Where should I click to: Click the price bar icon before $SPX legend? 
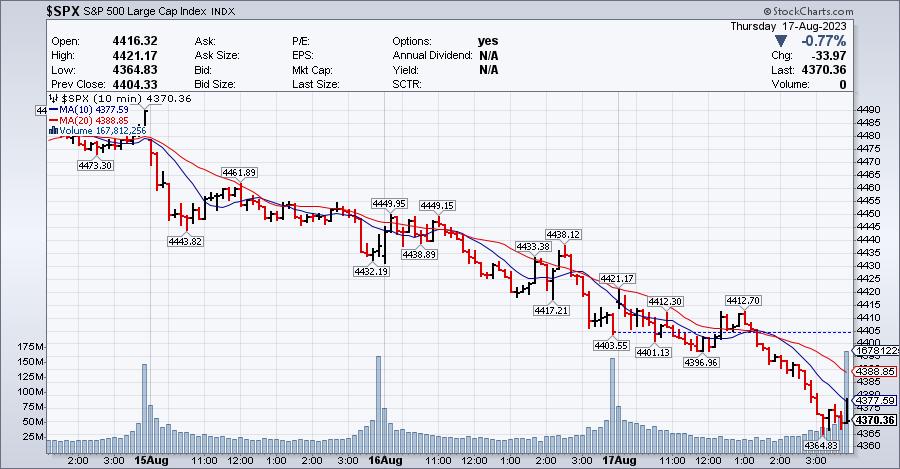pyautogui.click(x=54, y=99)
